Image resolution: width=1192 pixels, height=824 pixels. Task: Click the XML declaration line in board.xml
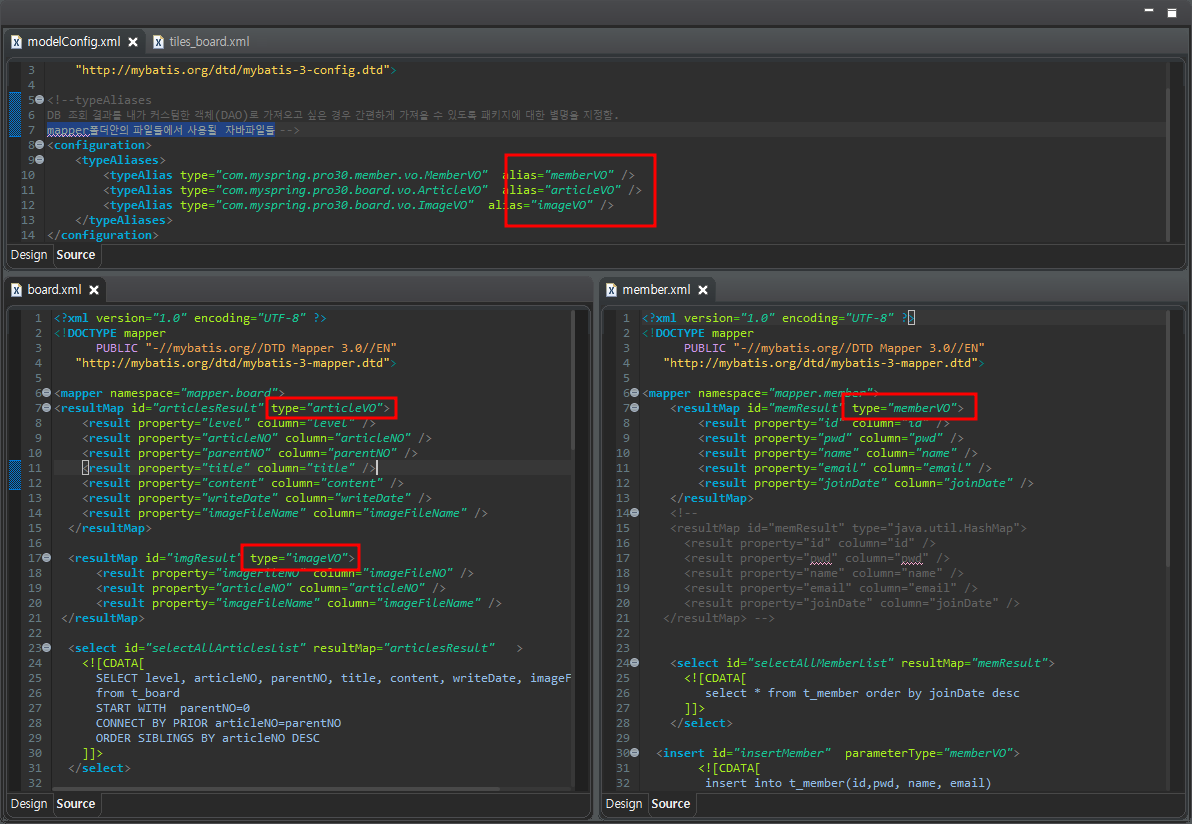190,318
